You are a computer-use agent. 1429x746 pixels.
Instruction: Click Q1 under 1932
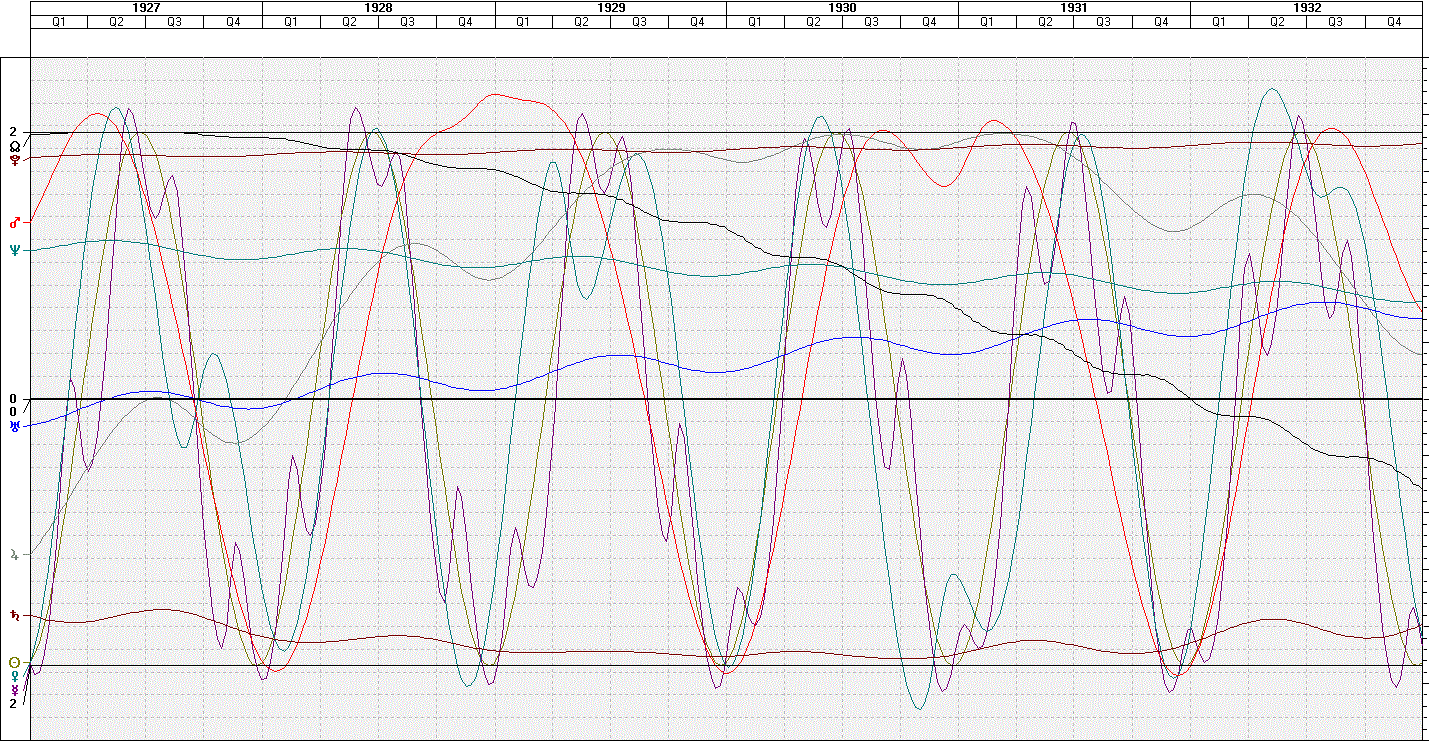(x=1219, y=21)
